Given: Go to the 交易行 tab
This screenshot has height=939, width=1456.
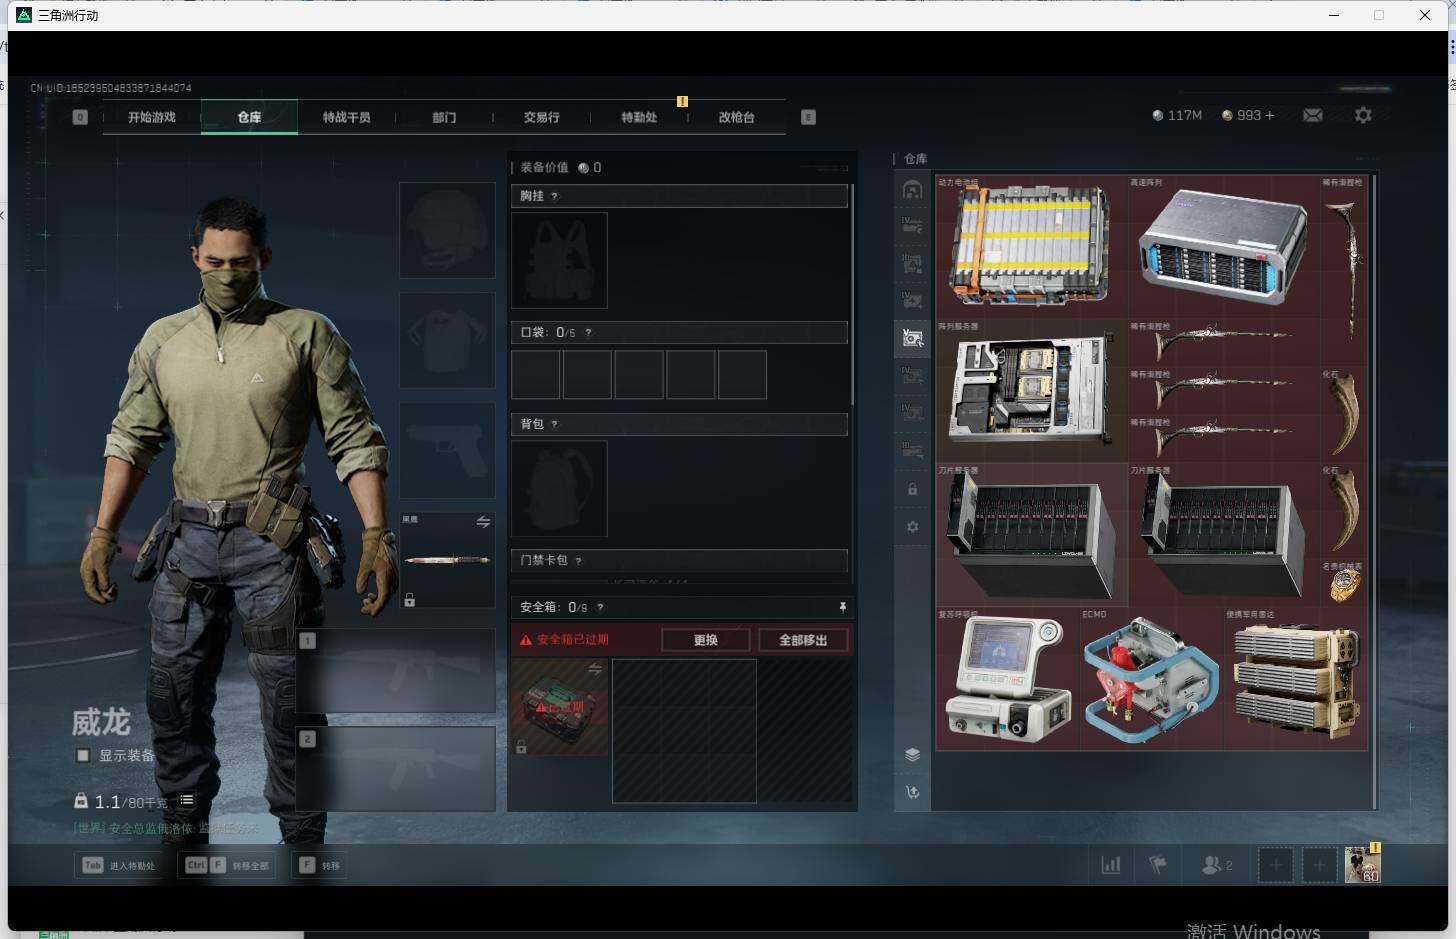Looking at the screenshot, I should coord(541,117).
